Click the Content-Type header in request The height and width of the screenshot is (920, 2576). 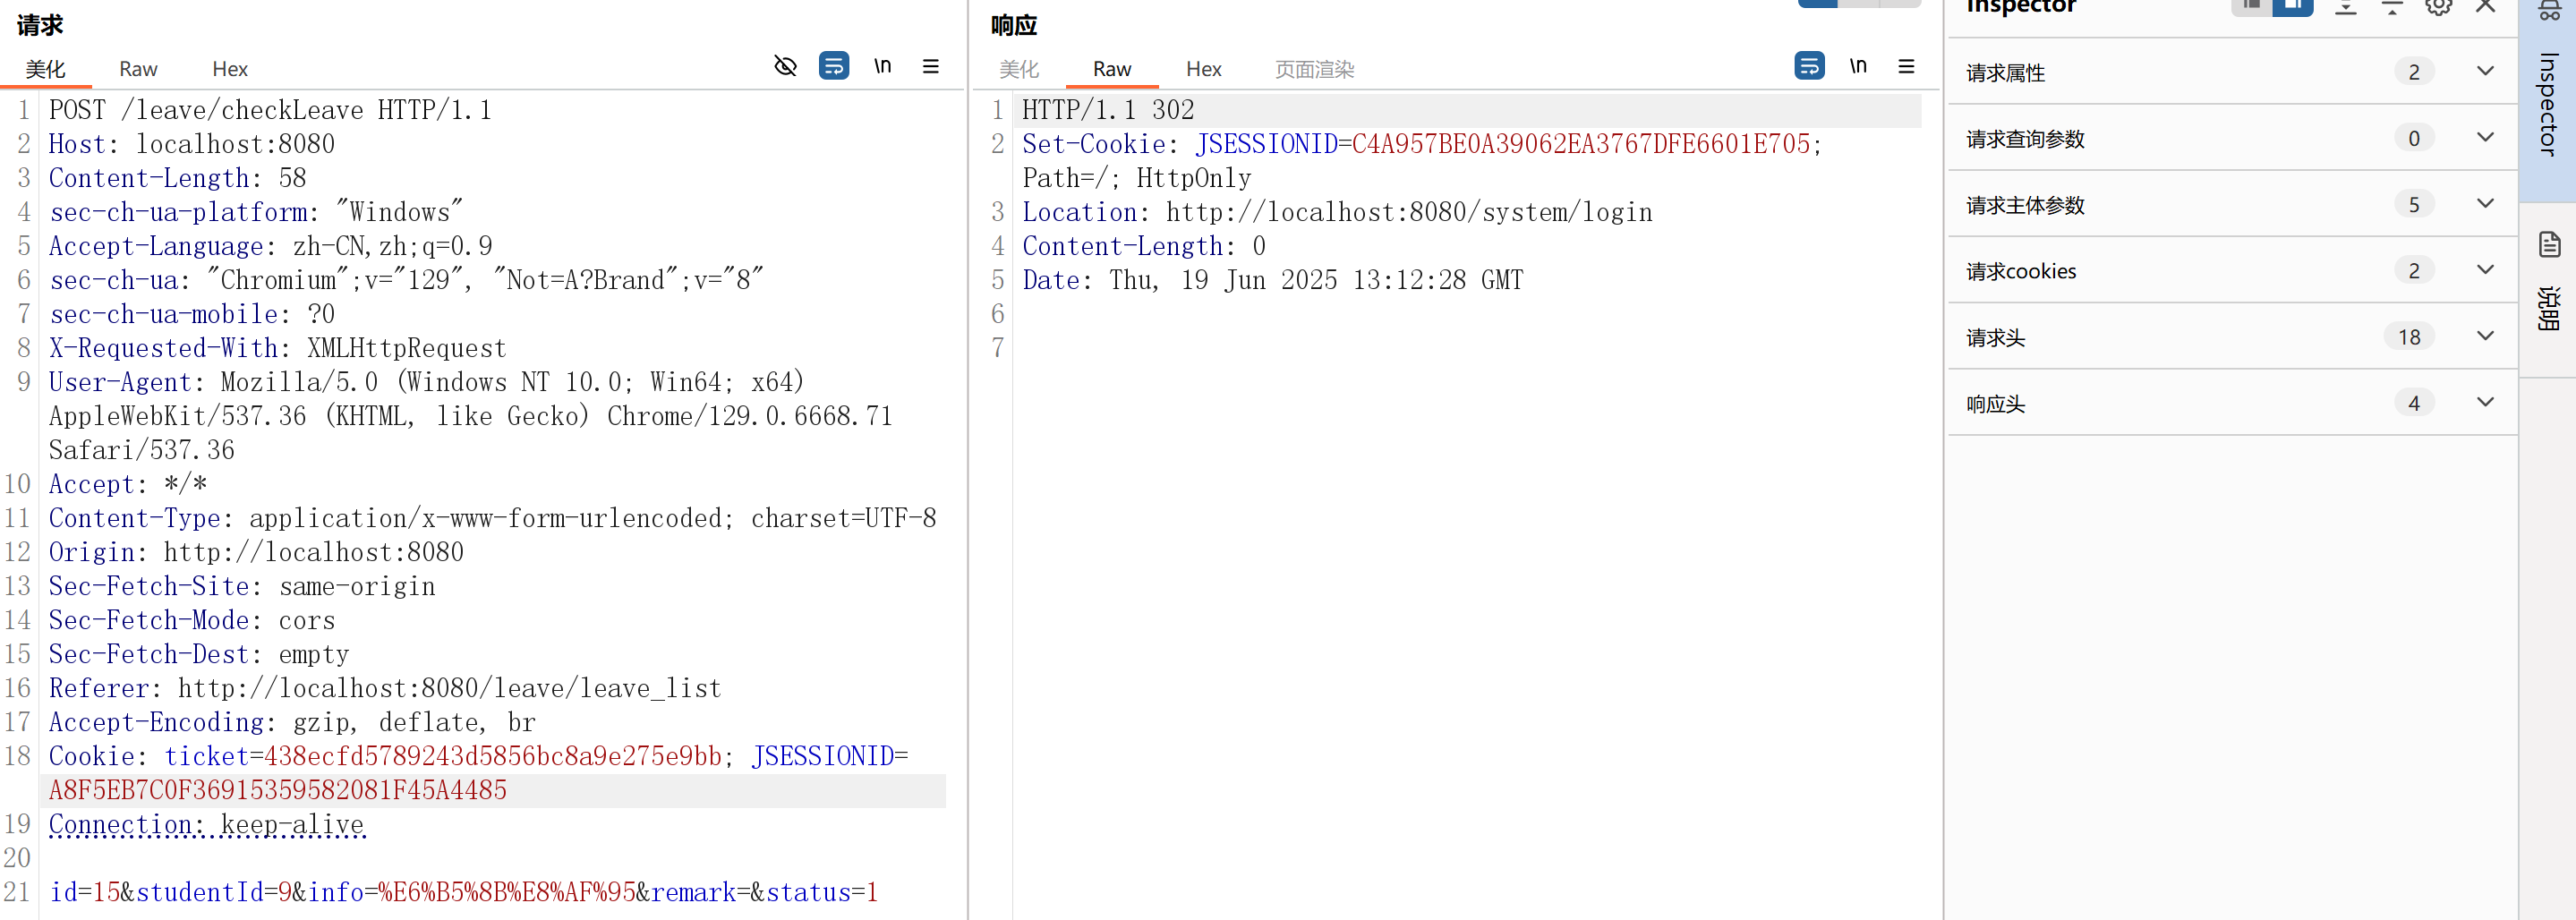tap(492, 518)
